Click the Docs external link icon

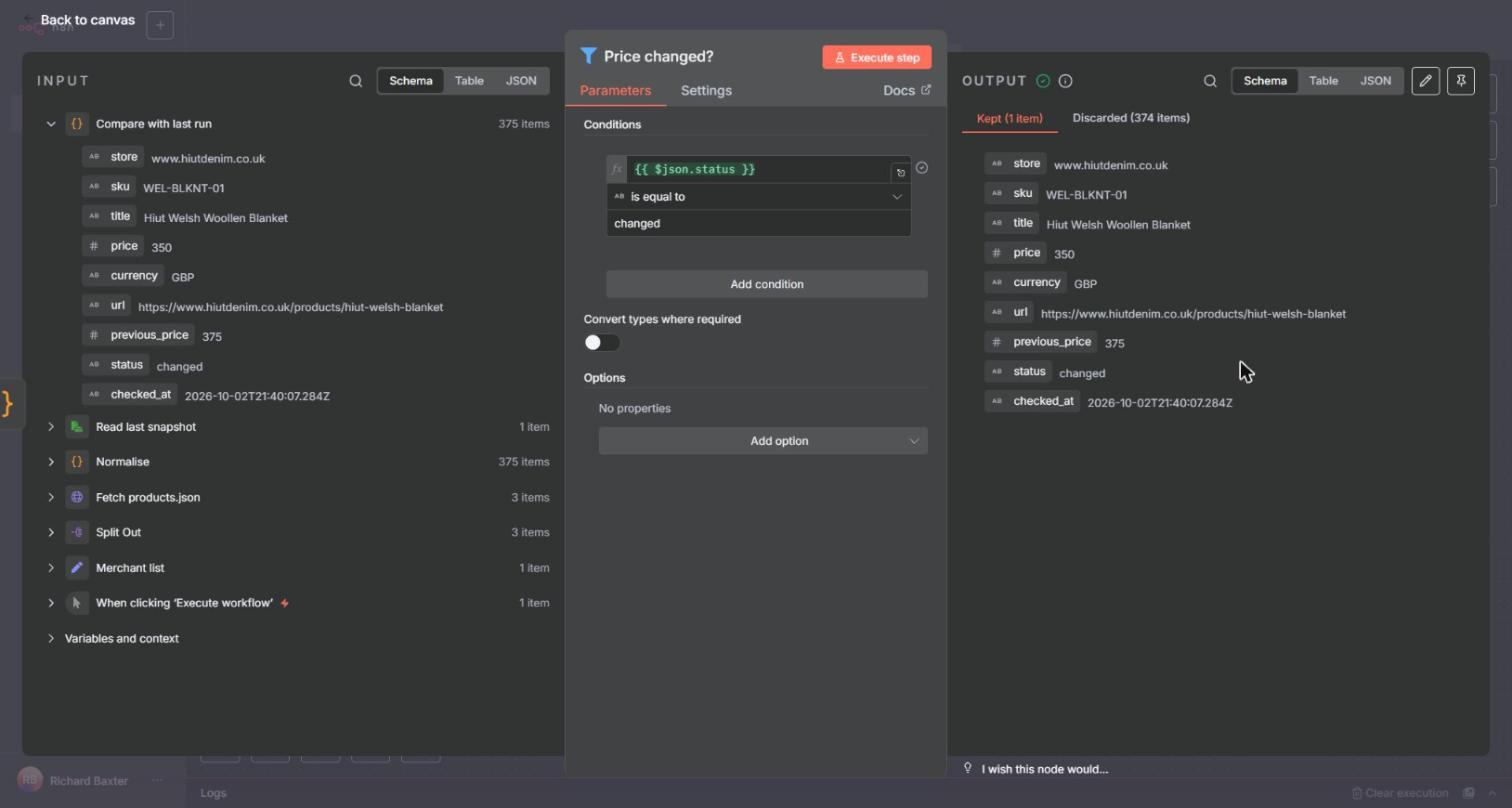tap(926, 90)
